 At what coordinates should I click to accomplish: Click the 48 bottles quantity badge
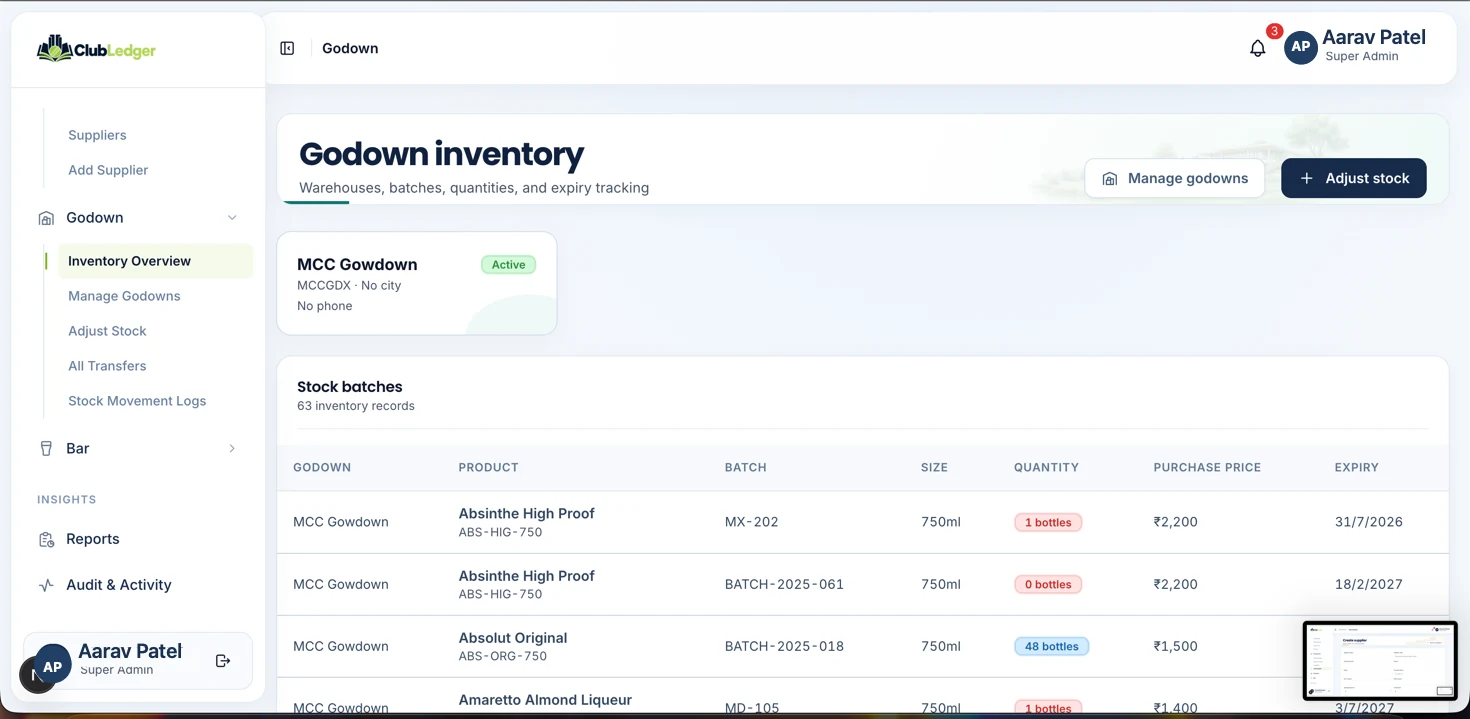(1051, 646)
